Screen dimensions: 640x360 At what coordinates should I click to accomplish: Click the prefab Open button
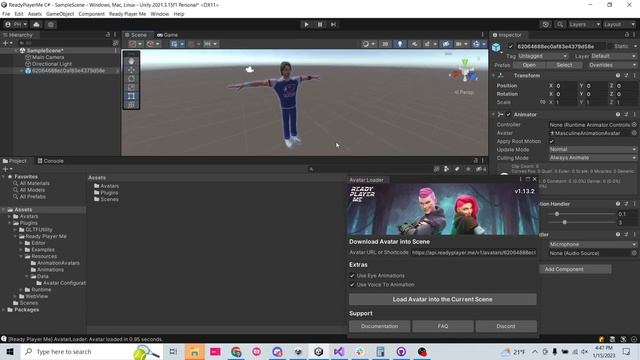click(x=529, y=65)
